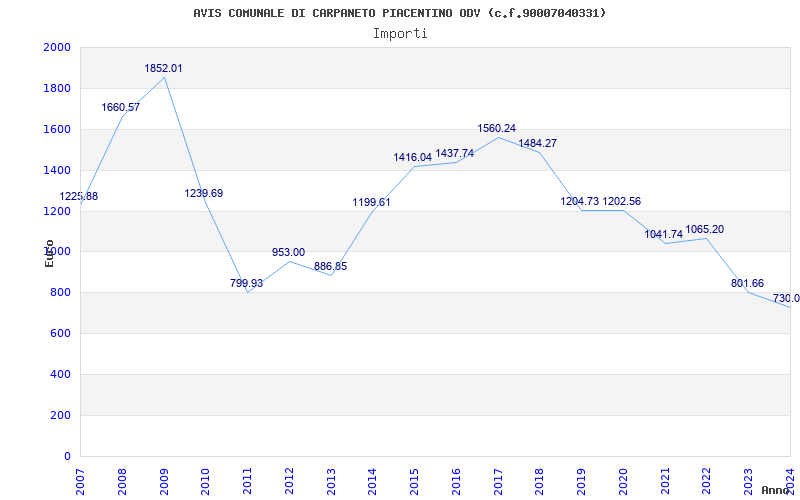
Task: Click x-axis year 2011
Action: pos(247,481)
